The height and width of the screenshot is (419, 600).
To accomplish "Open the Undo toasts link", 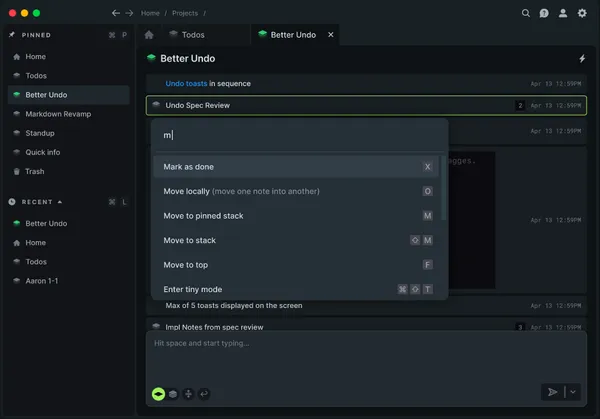I will tap(186, 83).
